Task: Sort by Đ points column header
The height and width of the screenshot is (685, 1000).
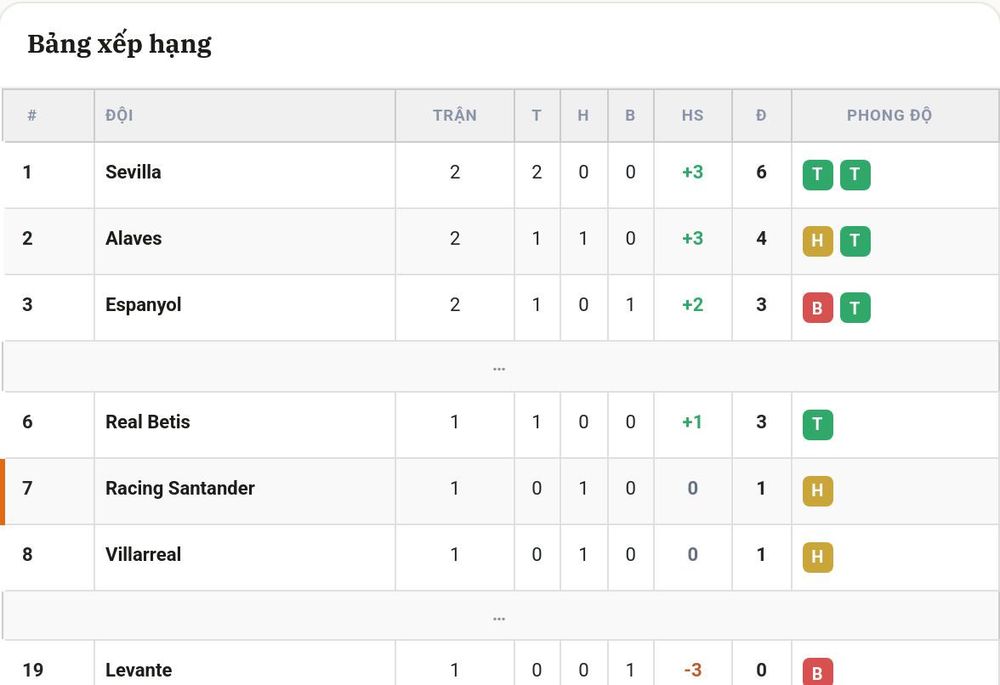Action: (761, 115)
